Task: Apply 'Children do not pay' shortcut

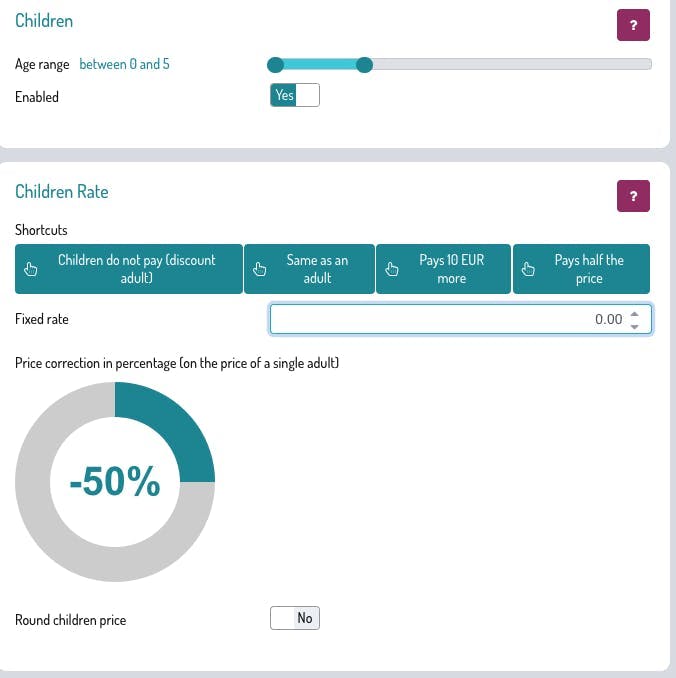Action: [137, 269]
